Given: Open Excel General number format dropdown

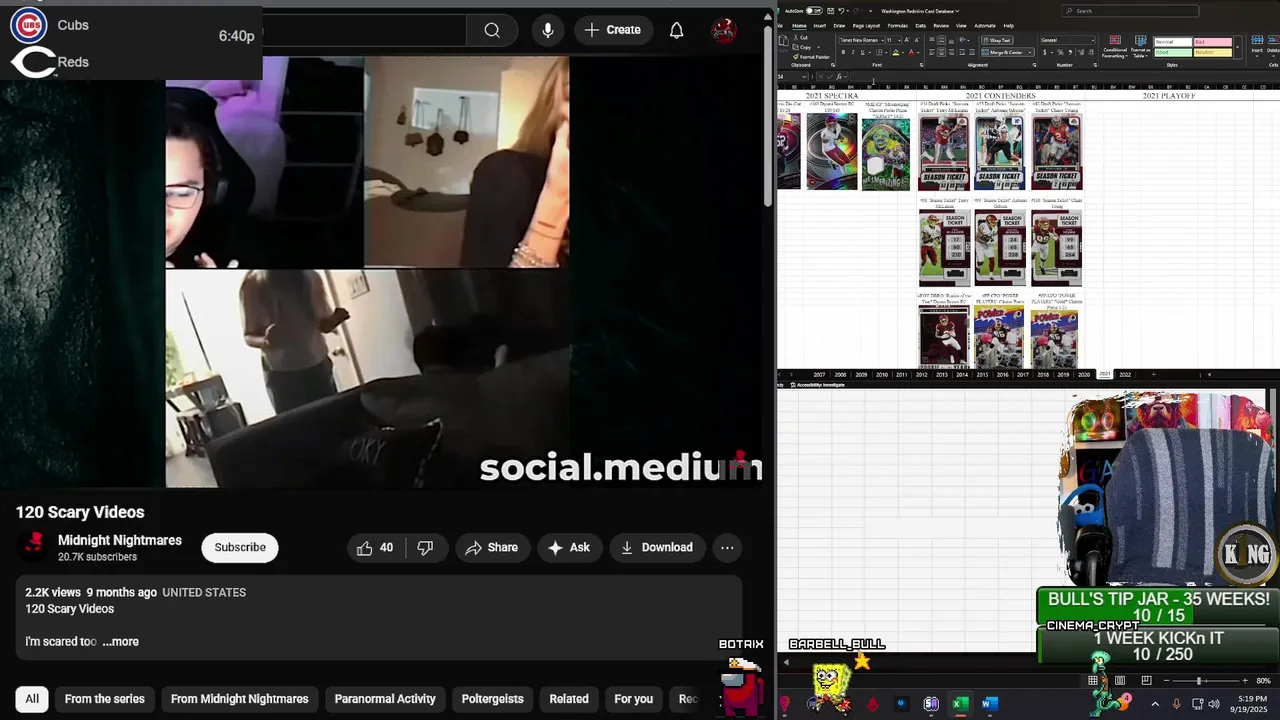Looking at the screenshot, I should click(1093, 40).
